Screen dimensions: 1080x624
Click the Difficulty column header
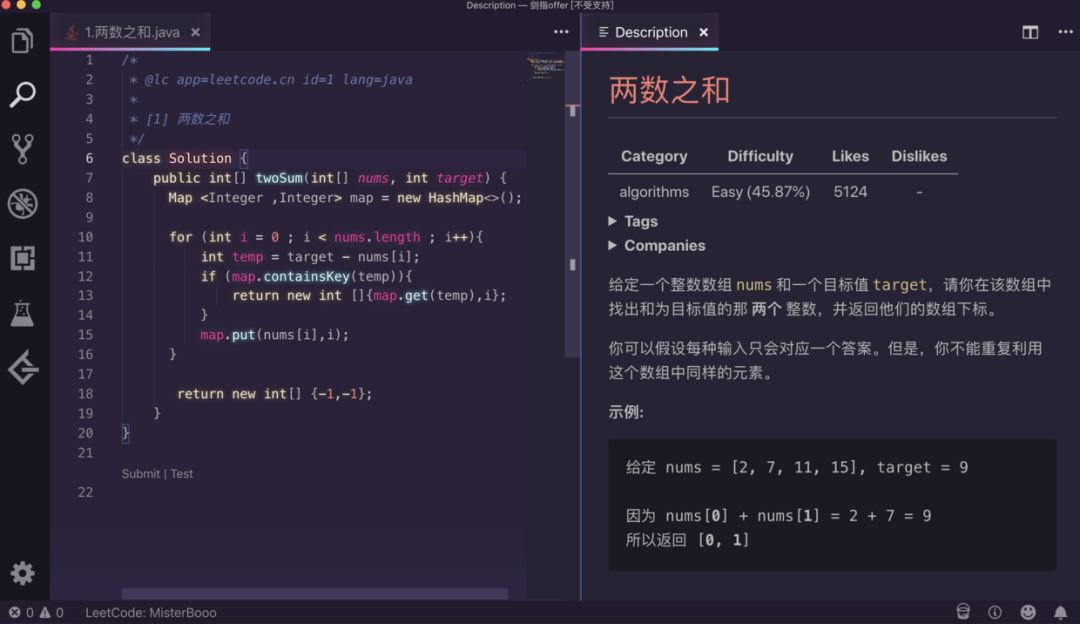coord(760,156)
